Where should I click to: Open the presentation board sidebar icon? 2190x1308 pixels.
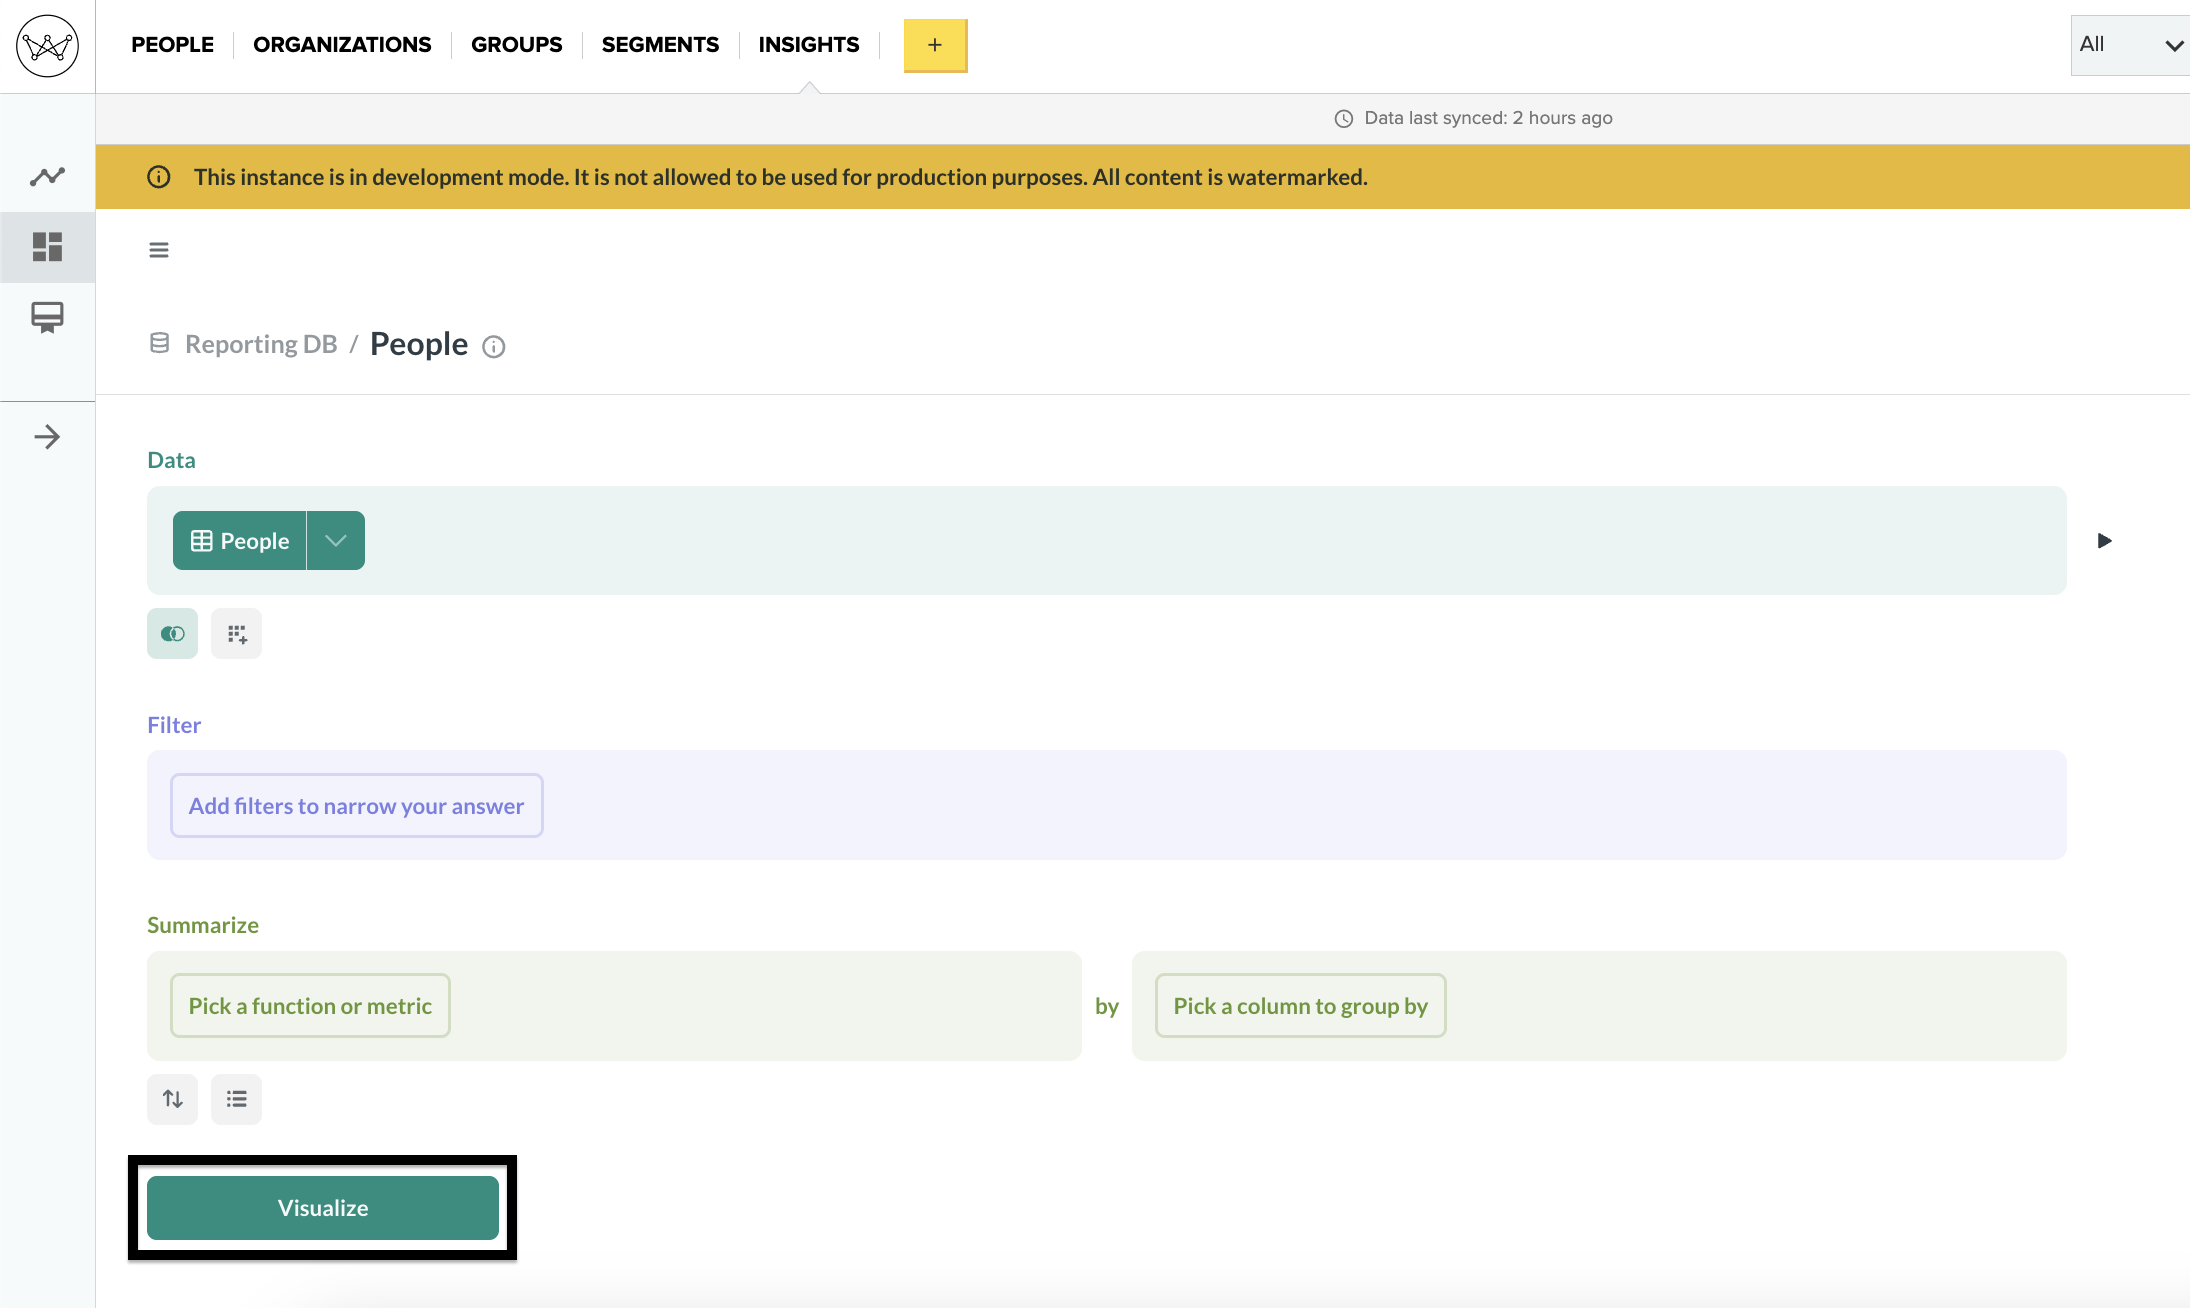[47, 318]
